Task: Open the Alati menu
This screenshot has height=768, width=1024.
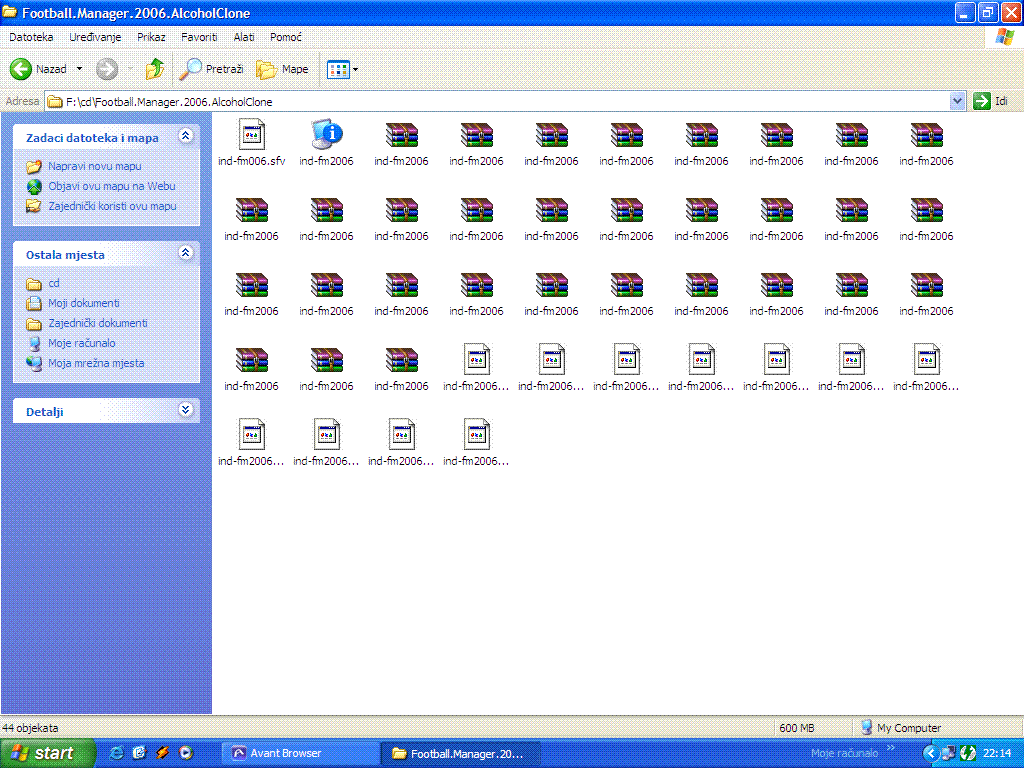Action: pyautogui.click(x=244, y=37)
